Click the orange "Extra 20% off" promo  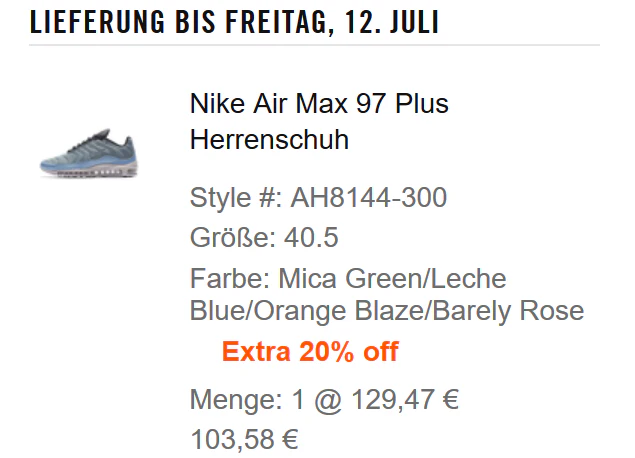coord(310,351)
